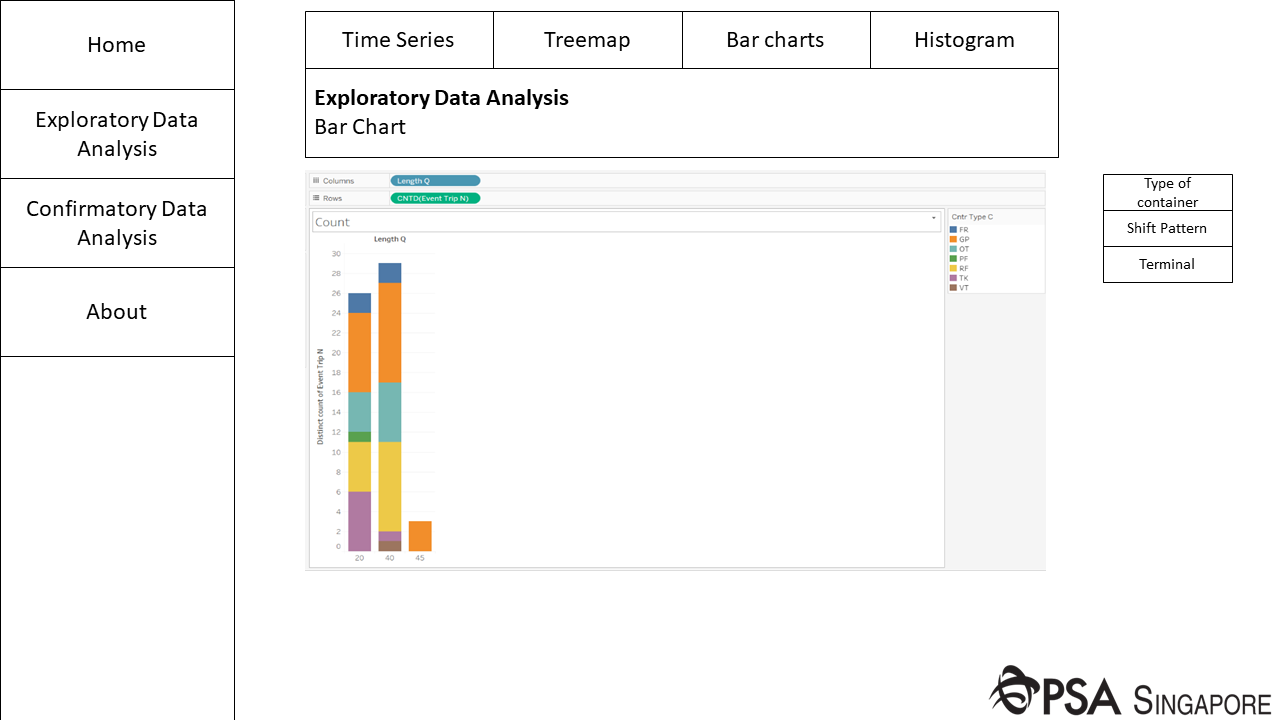Open Exploratory Data Analysis sidebar item
Screen dimensions: 1280x720
117,134
